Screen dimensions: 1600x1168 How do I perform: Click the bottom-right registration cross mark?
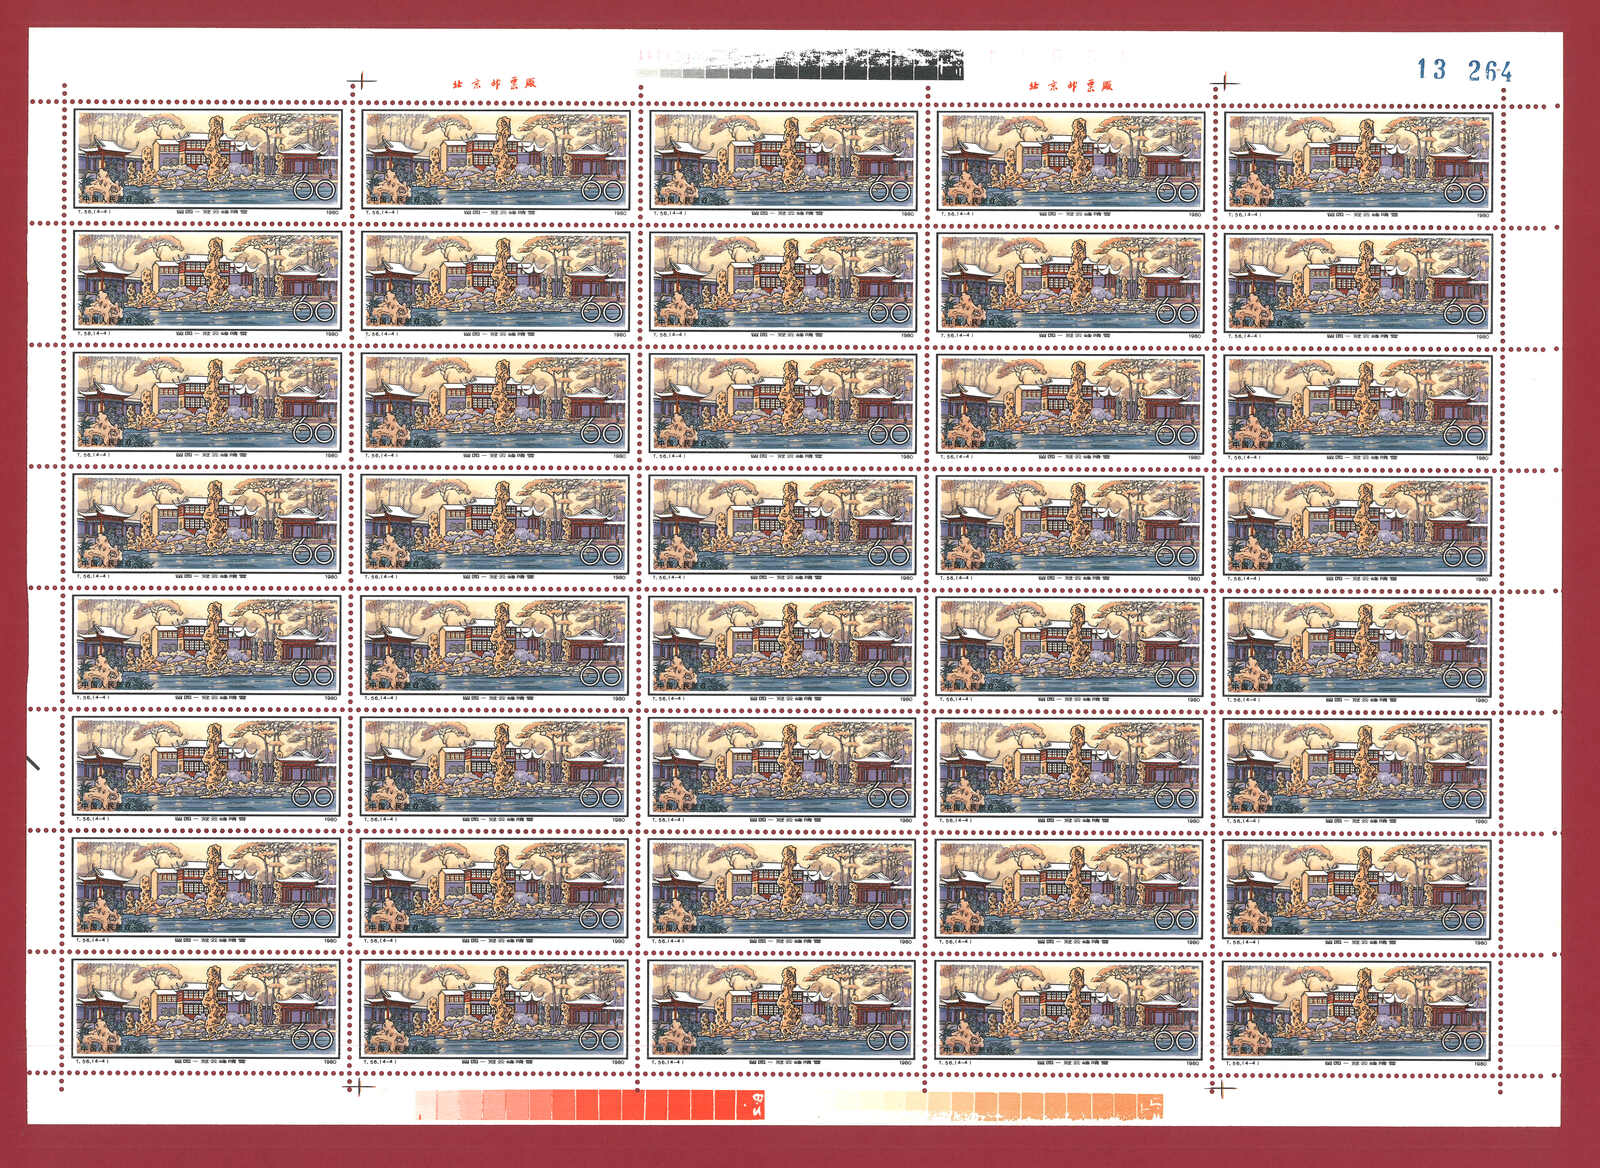tap(1222, 1087)
